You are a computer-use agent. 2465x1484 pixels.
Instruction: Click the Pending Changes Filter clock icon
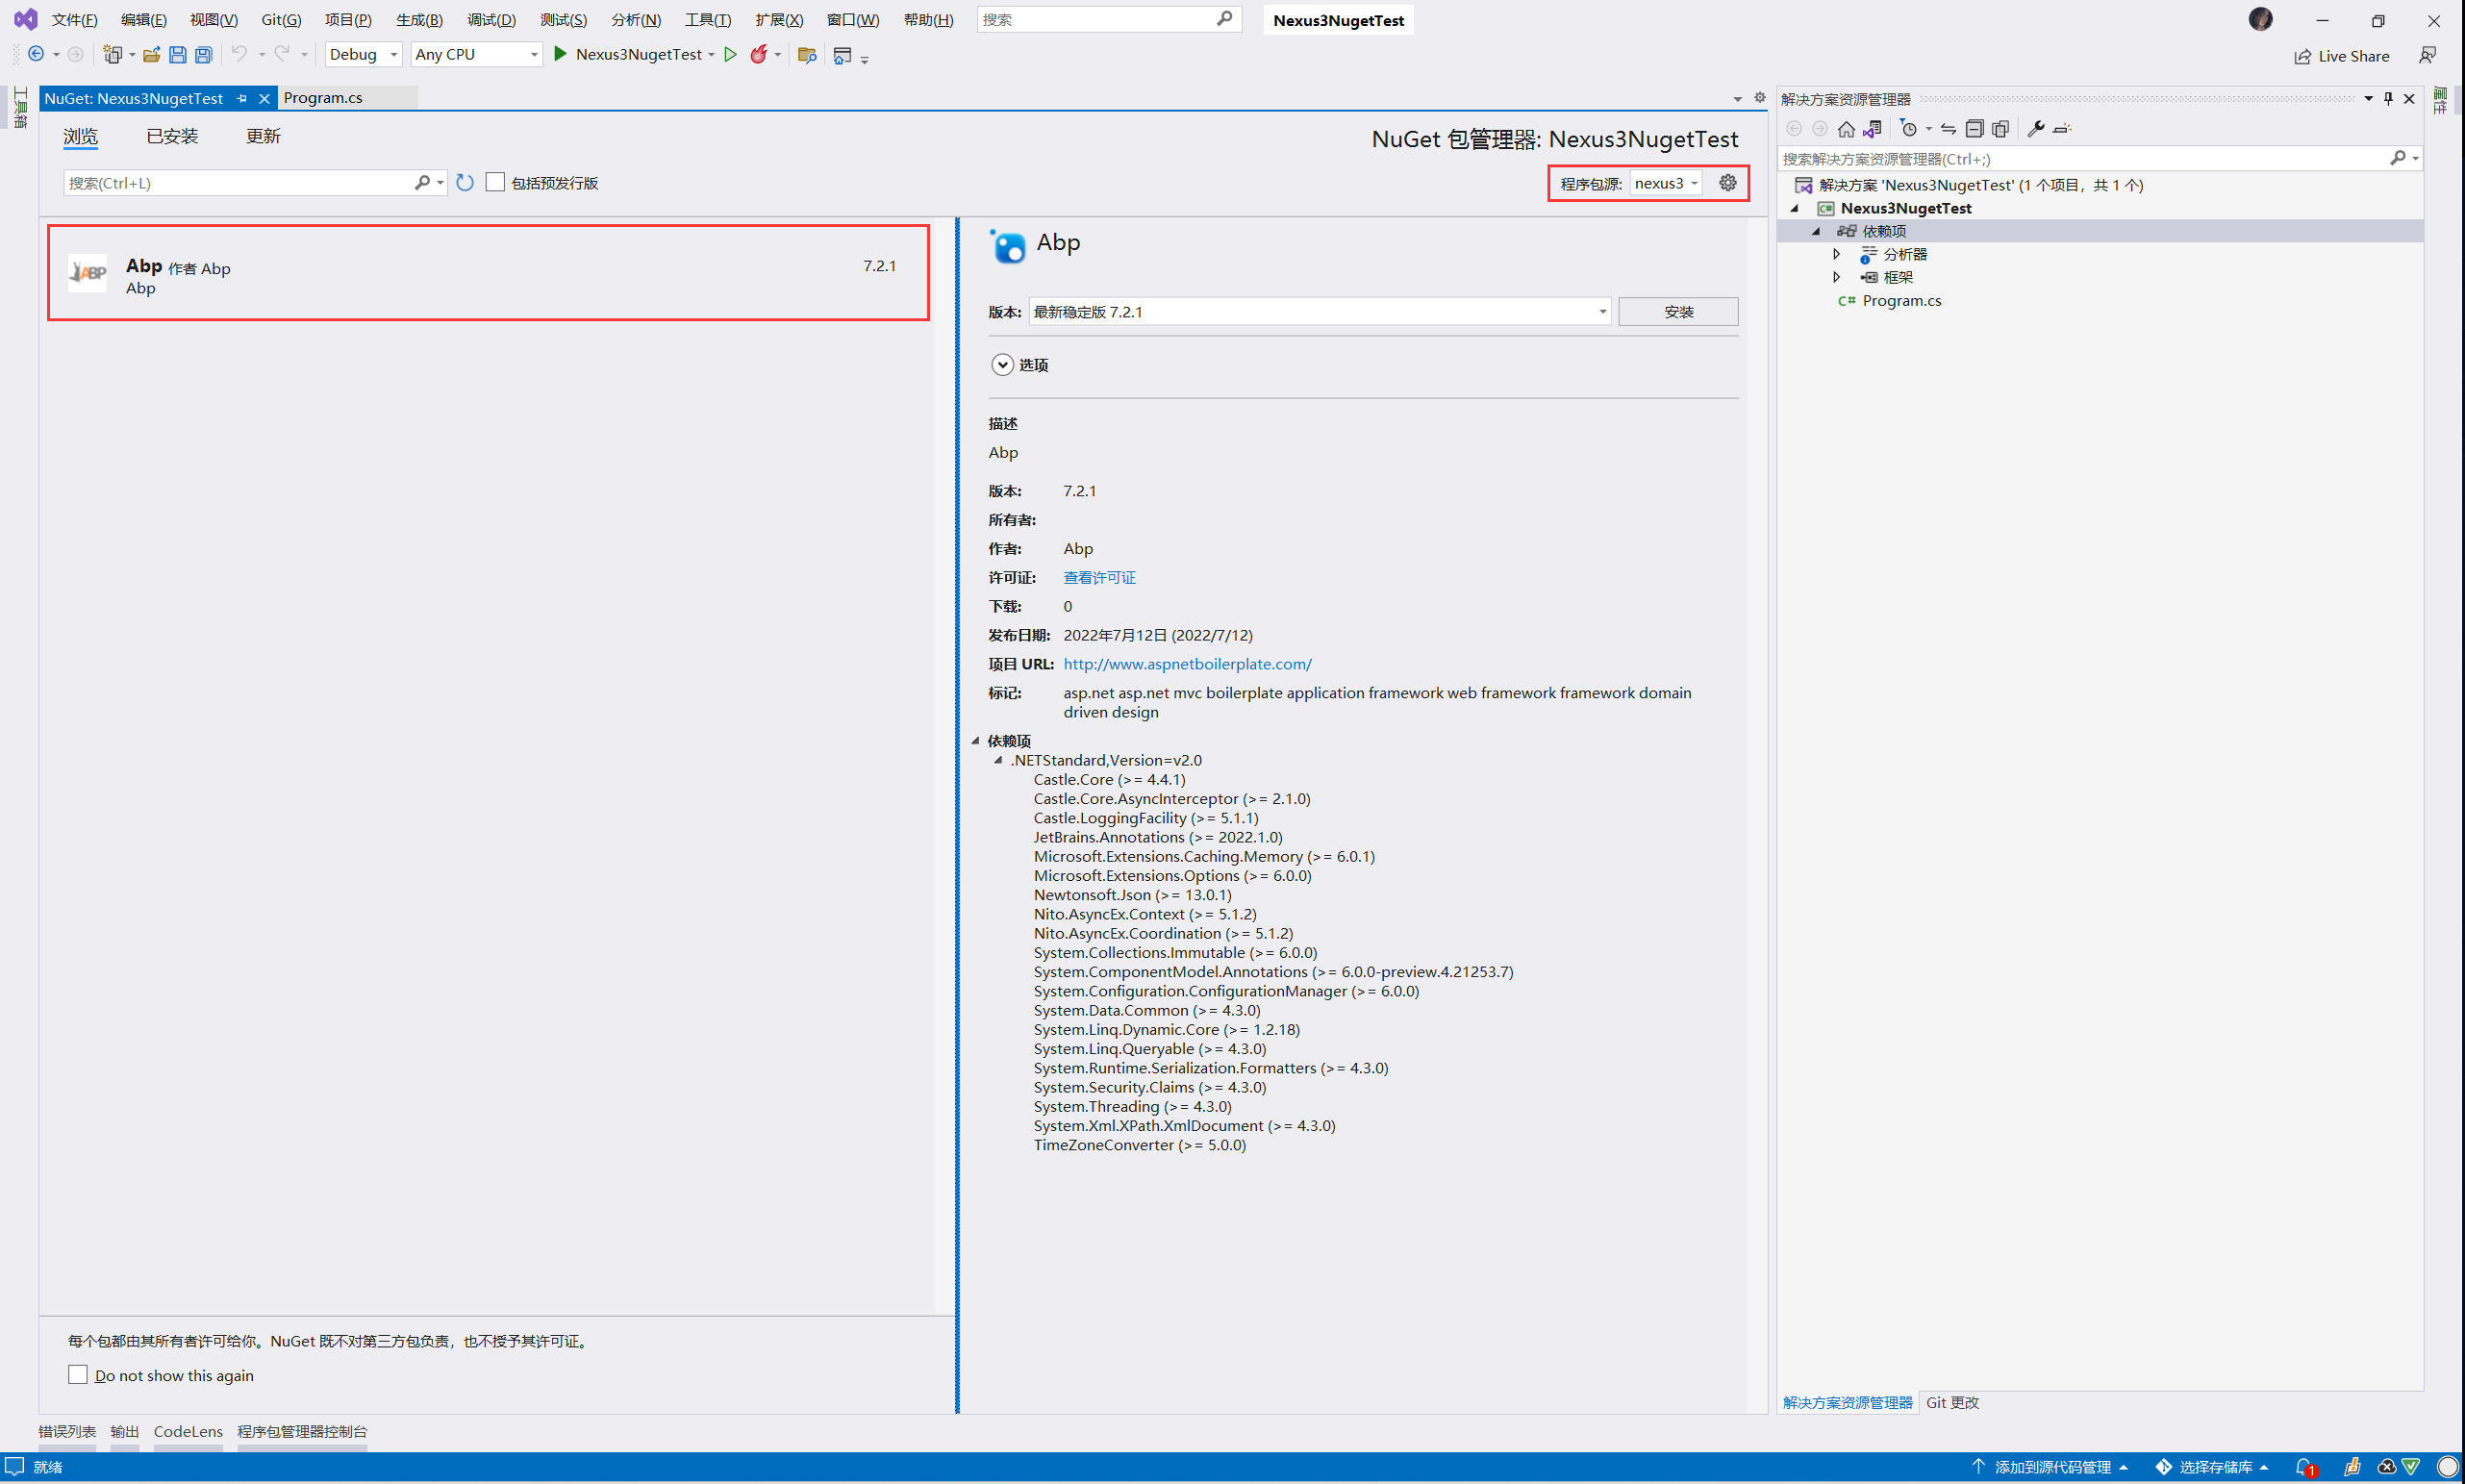[x=1908, y=128]
